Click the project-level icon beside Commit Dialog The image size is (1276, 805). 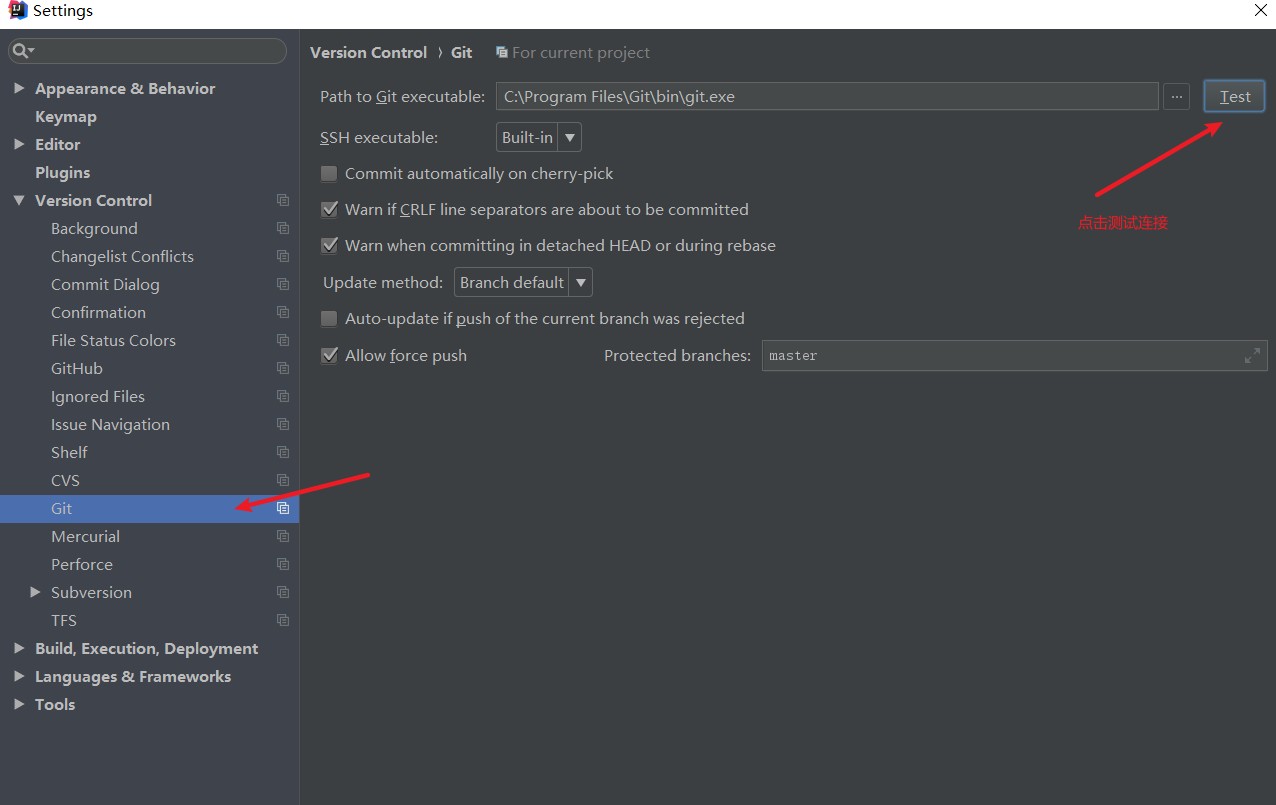(x=283, y=284)
